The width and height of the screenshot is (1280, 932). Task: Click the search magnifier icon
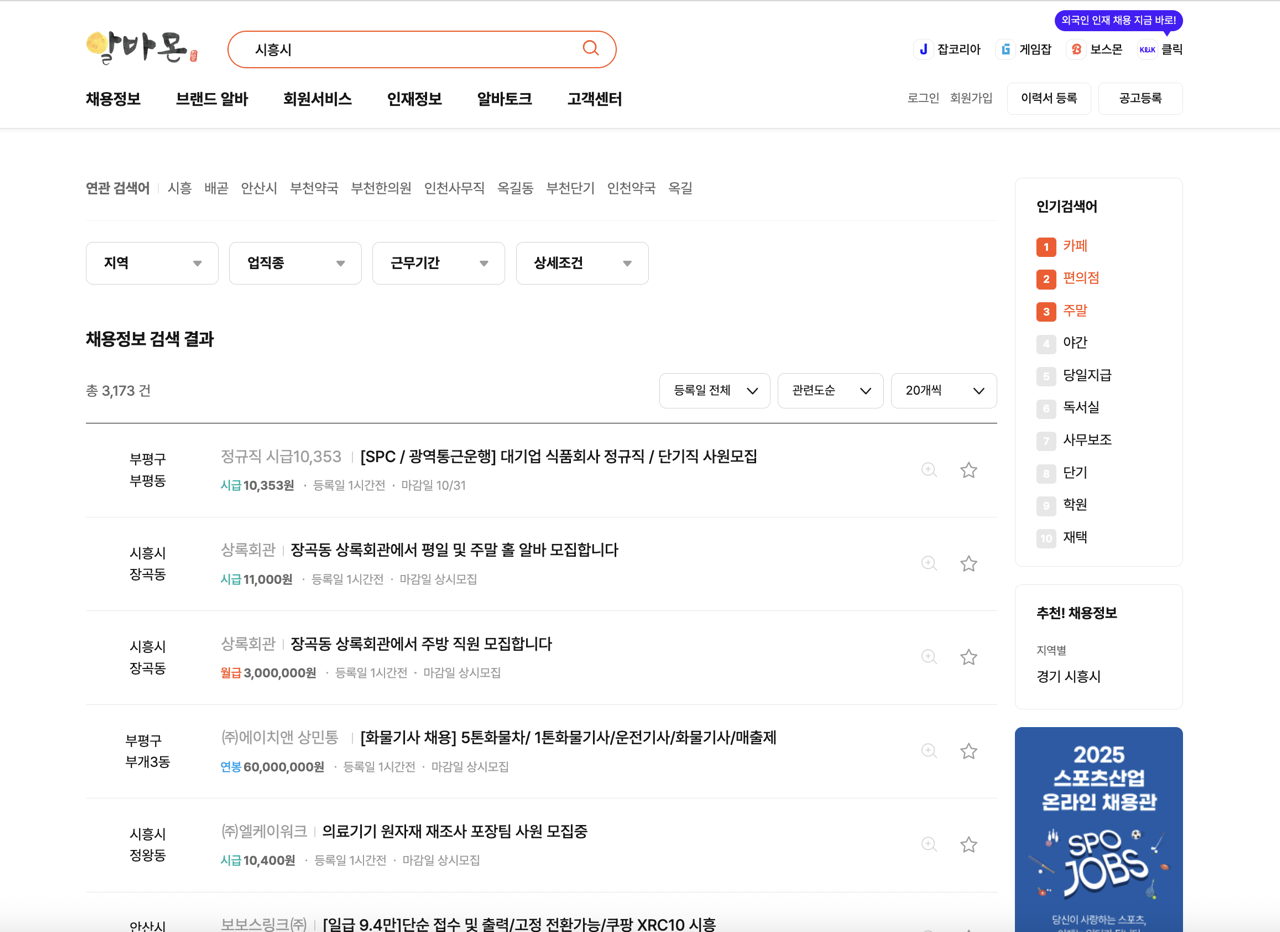pos(590,48)
